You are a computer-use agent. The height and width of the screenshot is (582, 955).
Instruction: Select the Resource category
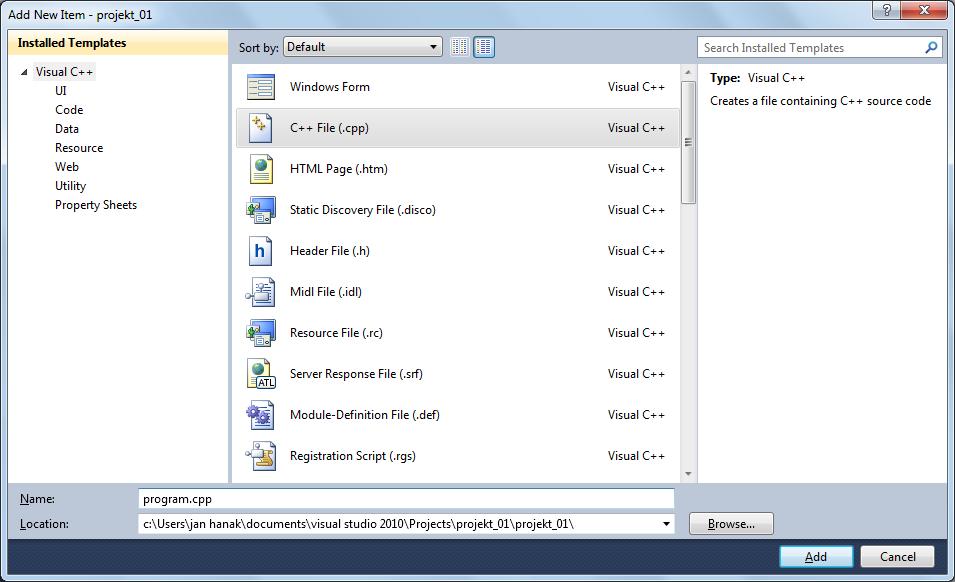79,147
